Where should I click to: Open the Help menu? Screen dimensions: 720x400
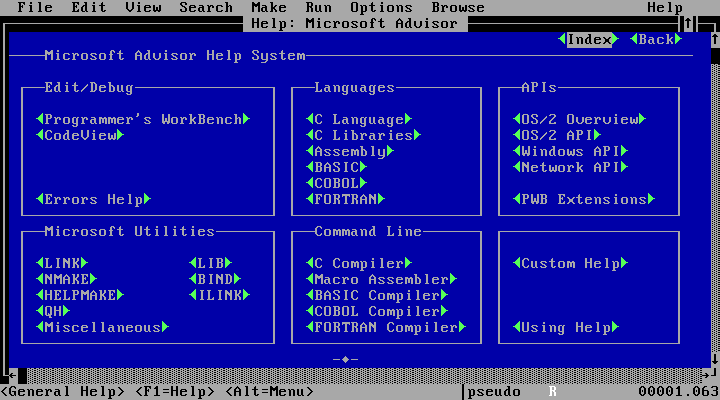coord(665,7)
